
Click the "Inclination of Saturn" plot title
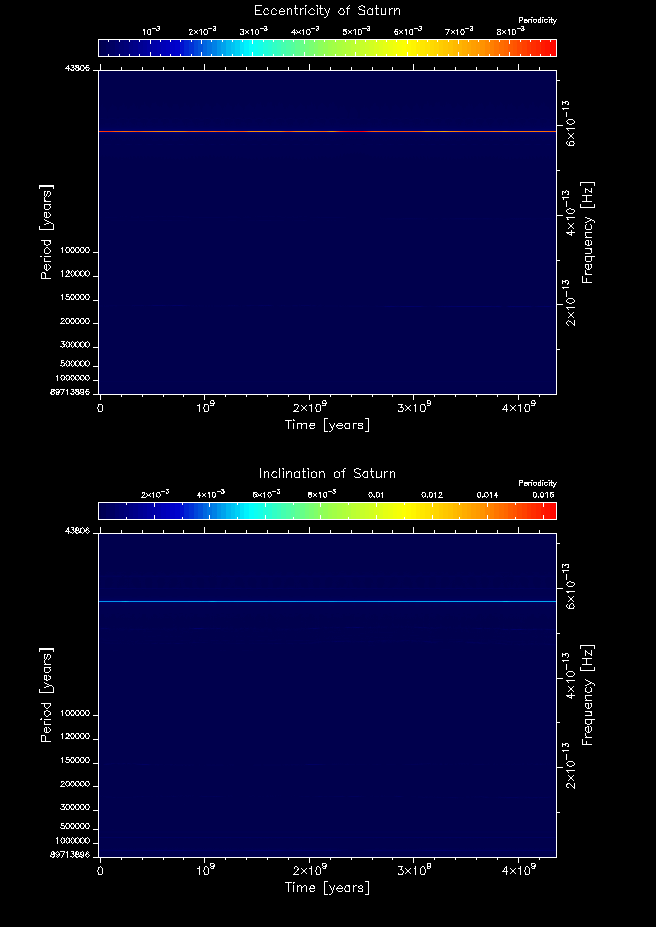[327, 473]
